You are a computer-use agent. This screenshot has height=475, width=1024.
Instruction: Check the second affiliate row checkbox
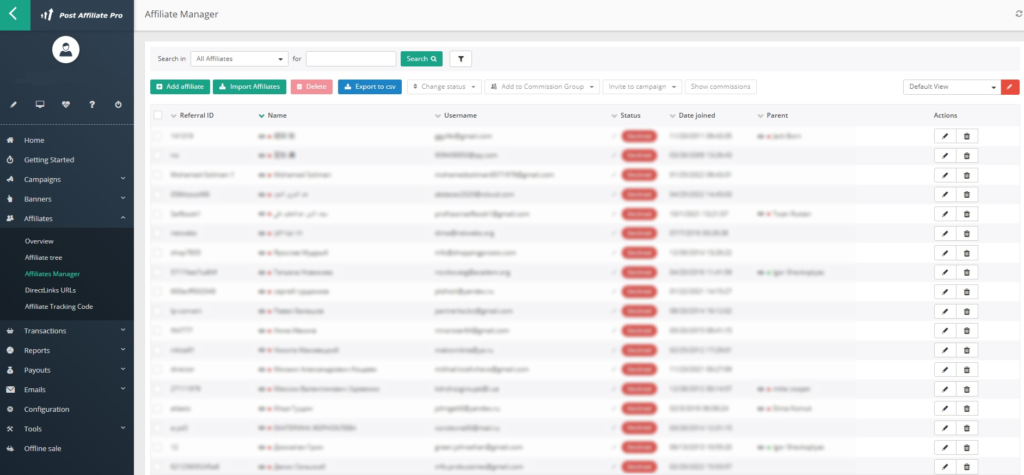[x=158, y=155]
